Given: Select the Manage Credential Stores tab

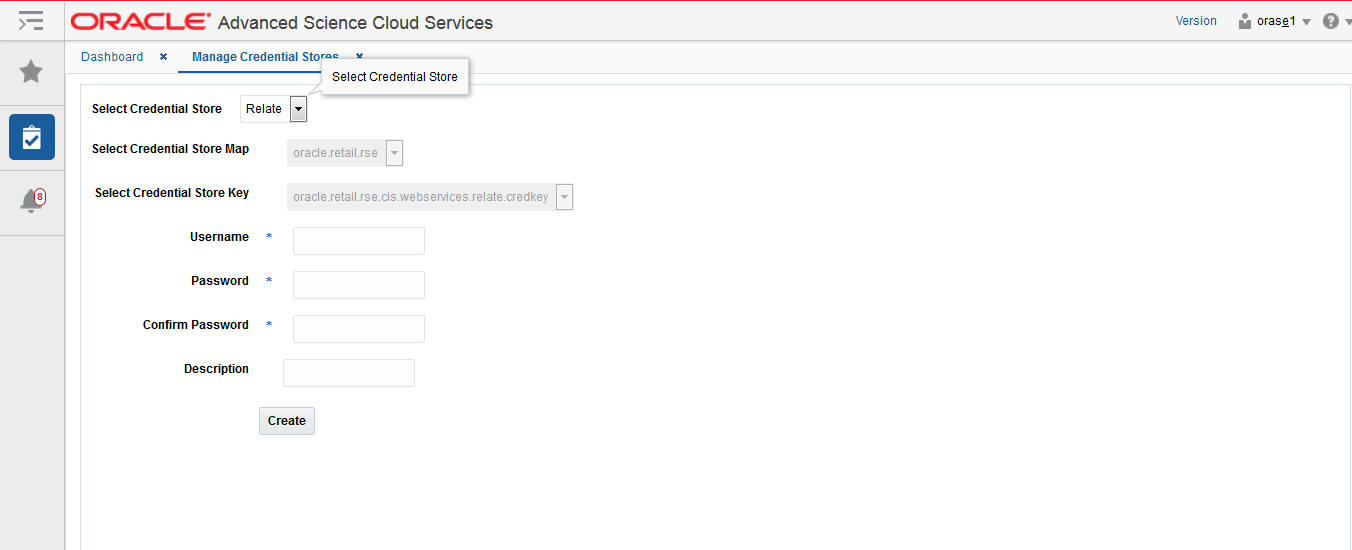Looking at the screenshot, I should 265,57.
